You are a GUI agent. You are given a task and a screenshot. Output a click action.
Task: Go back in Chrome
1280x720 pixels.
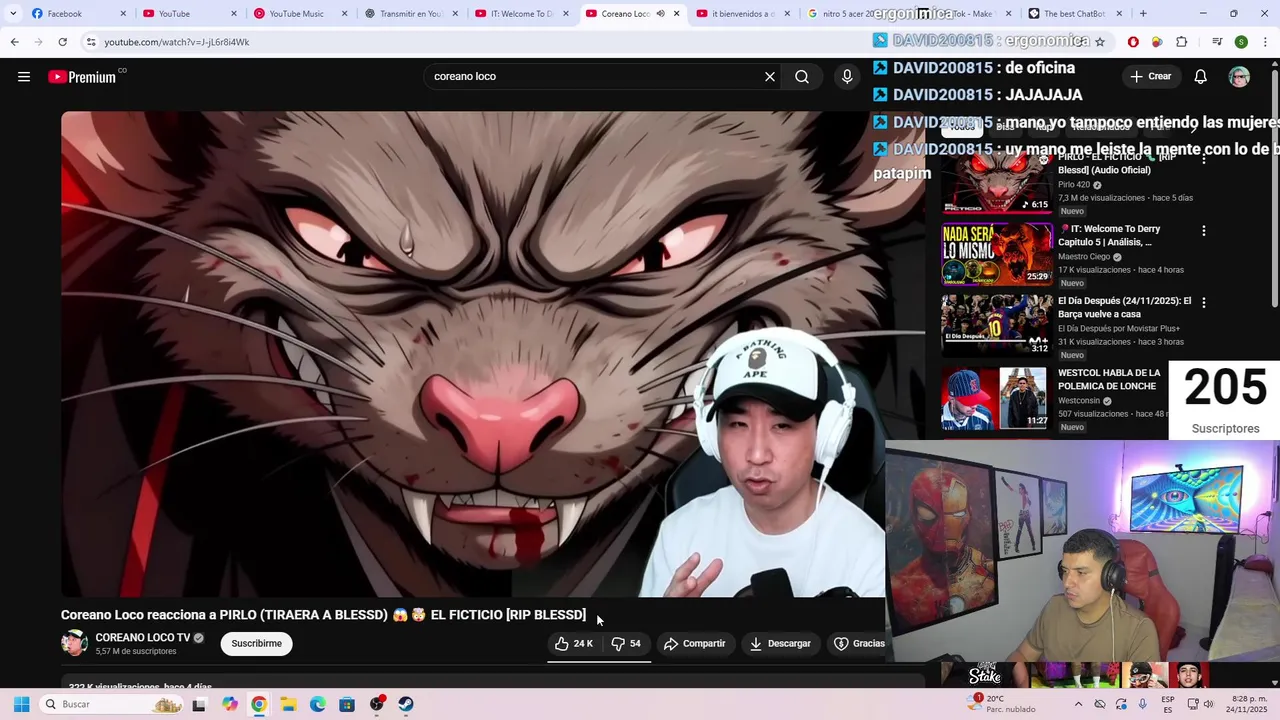[x=14, y=42]
